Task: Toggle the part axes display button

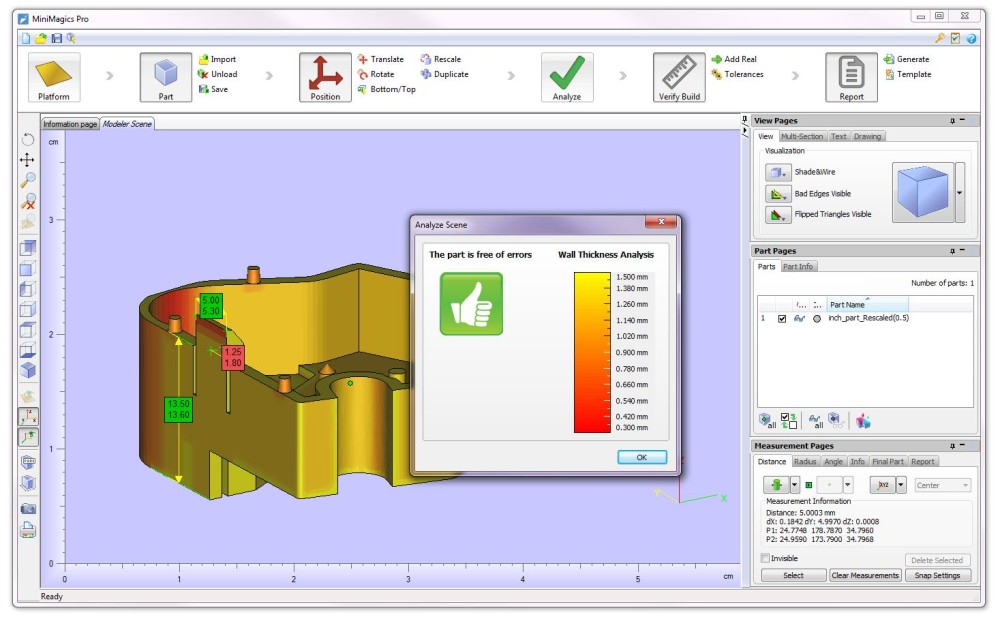Action: (28, 438)
